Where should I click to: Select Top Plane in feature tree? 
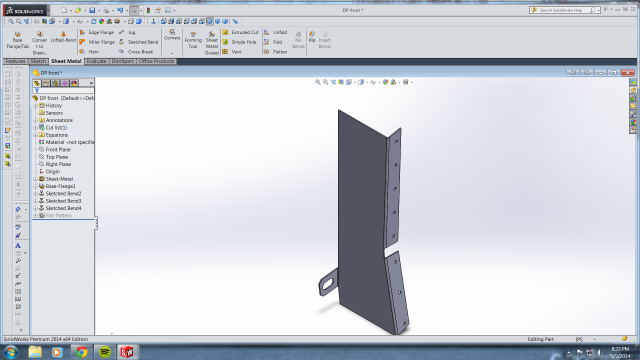[x=53, y=157]
